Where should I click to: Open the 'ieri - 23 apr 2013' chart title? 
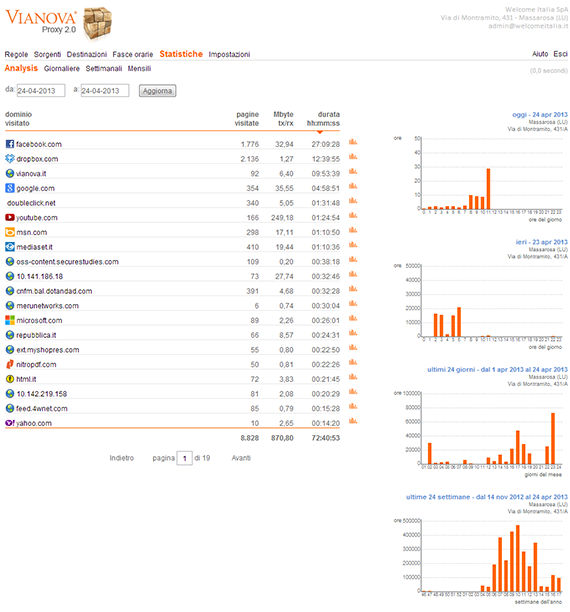click(542, 242)
